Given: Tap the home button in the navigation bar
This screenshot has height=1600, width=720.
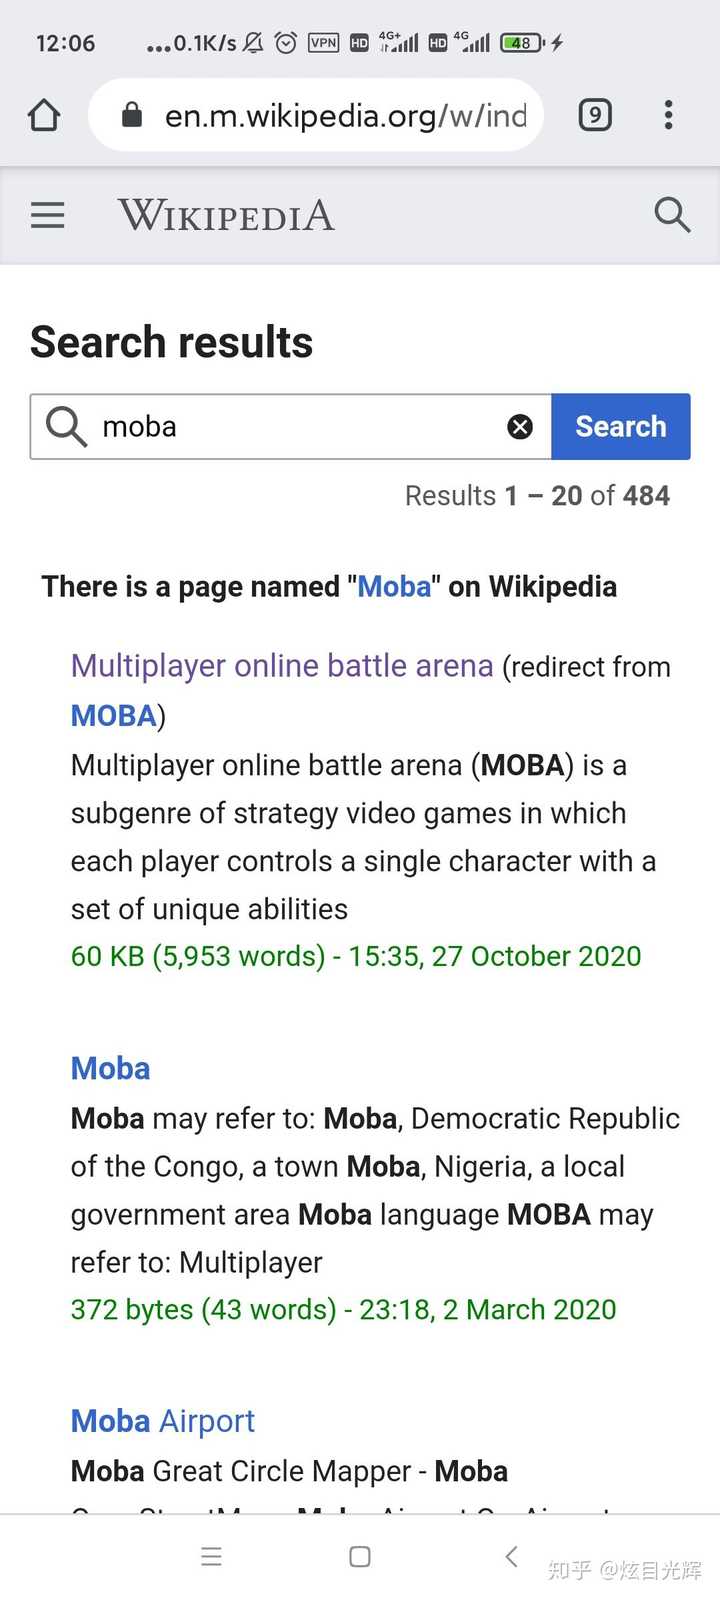Looking at the screenshot, I should click(x=359, y=1556).
